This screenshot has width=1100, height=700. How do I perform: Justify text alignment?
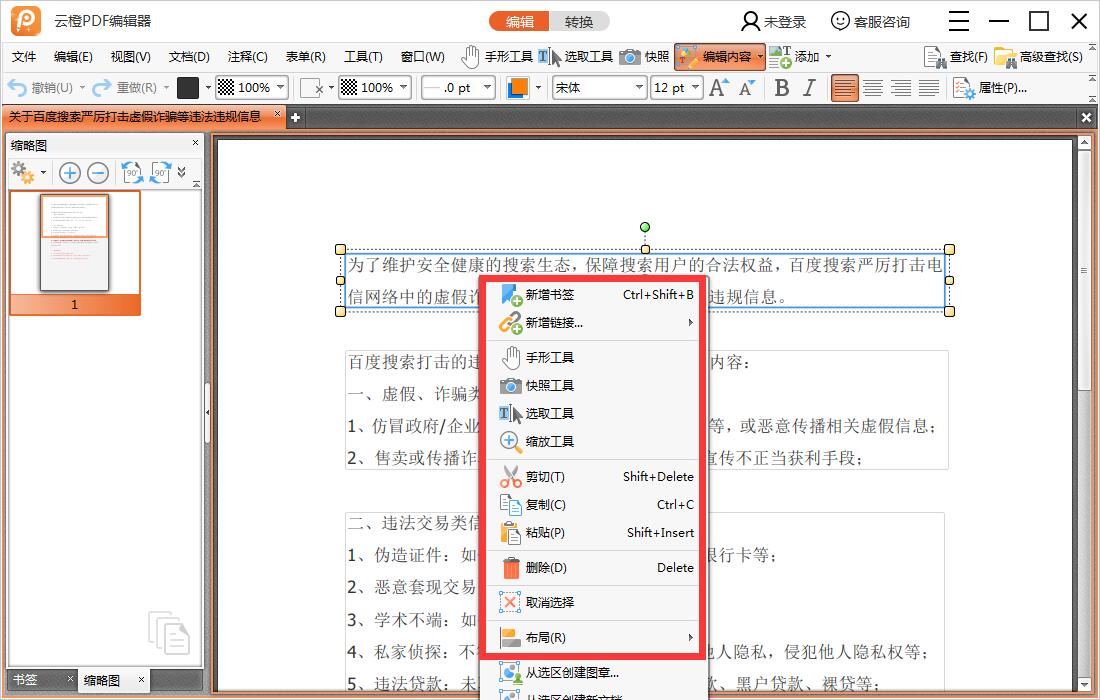click(929, 88)
